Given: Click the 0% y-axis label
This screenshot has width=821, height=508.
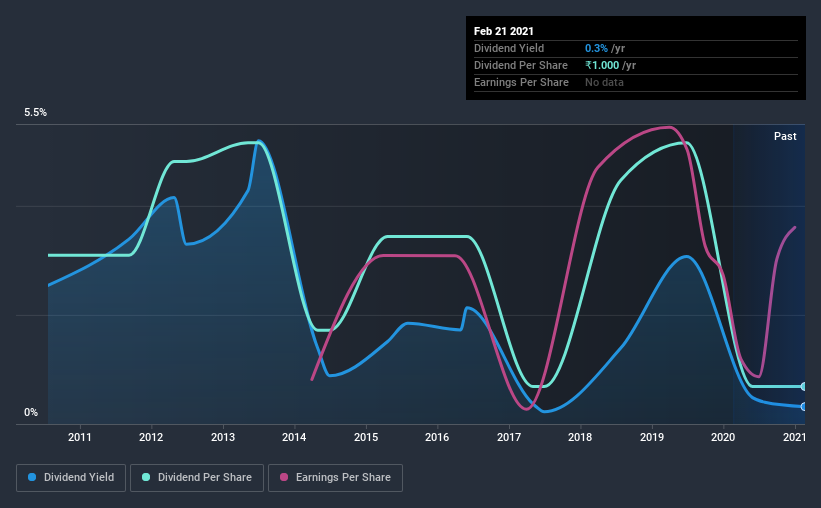Looking at the screenshot, I should click(x=31, y=413).
